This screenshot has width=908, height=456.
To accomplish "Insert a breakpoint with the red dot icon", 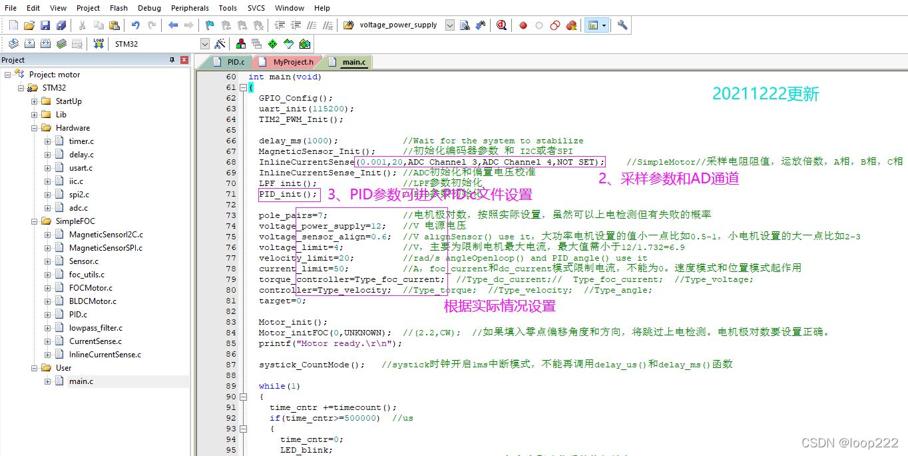I will click(523, 25).
